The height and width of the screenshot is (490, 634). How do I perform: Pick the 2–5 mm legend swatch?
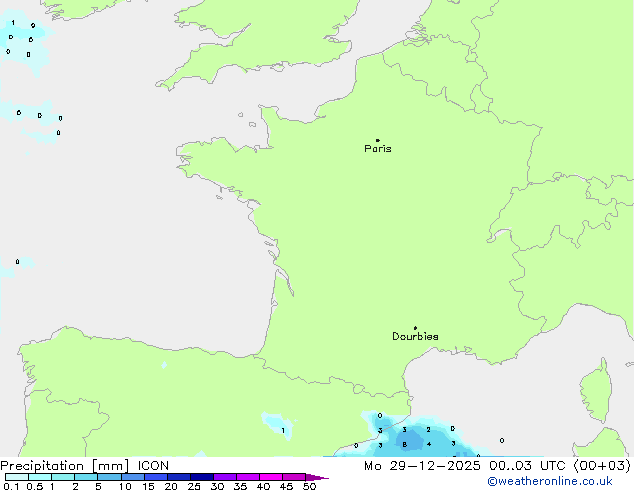86,477
